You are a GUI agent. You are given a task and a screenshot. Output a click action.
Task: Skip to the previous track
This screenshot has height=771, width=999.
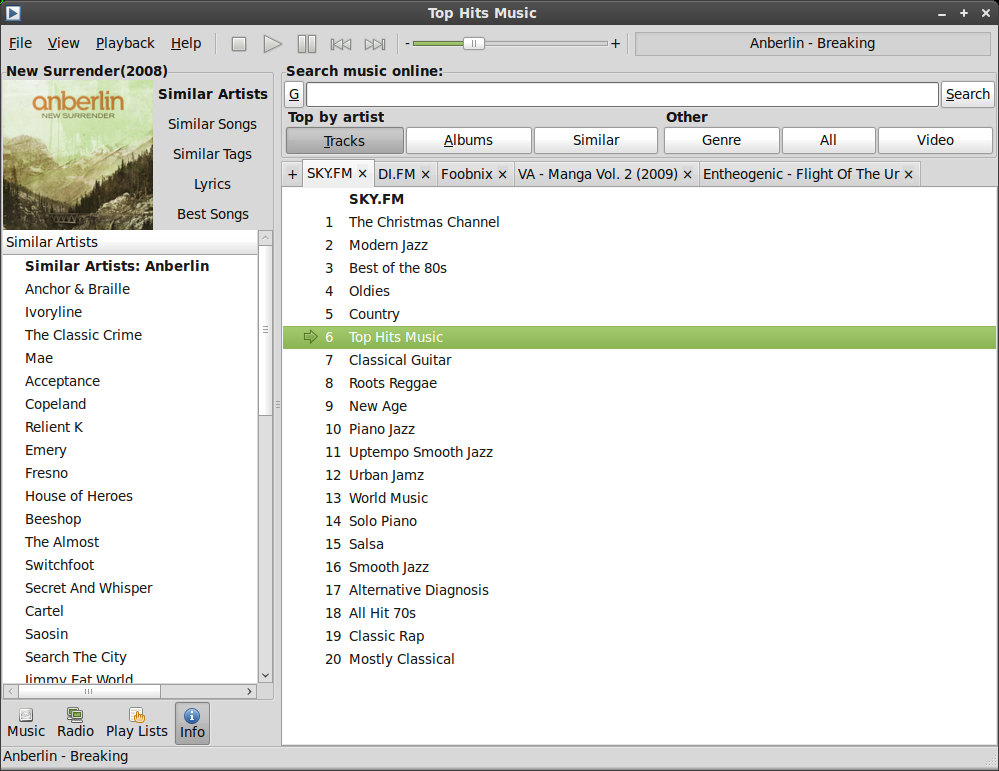(341, 43)
